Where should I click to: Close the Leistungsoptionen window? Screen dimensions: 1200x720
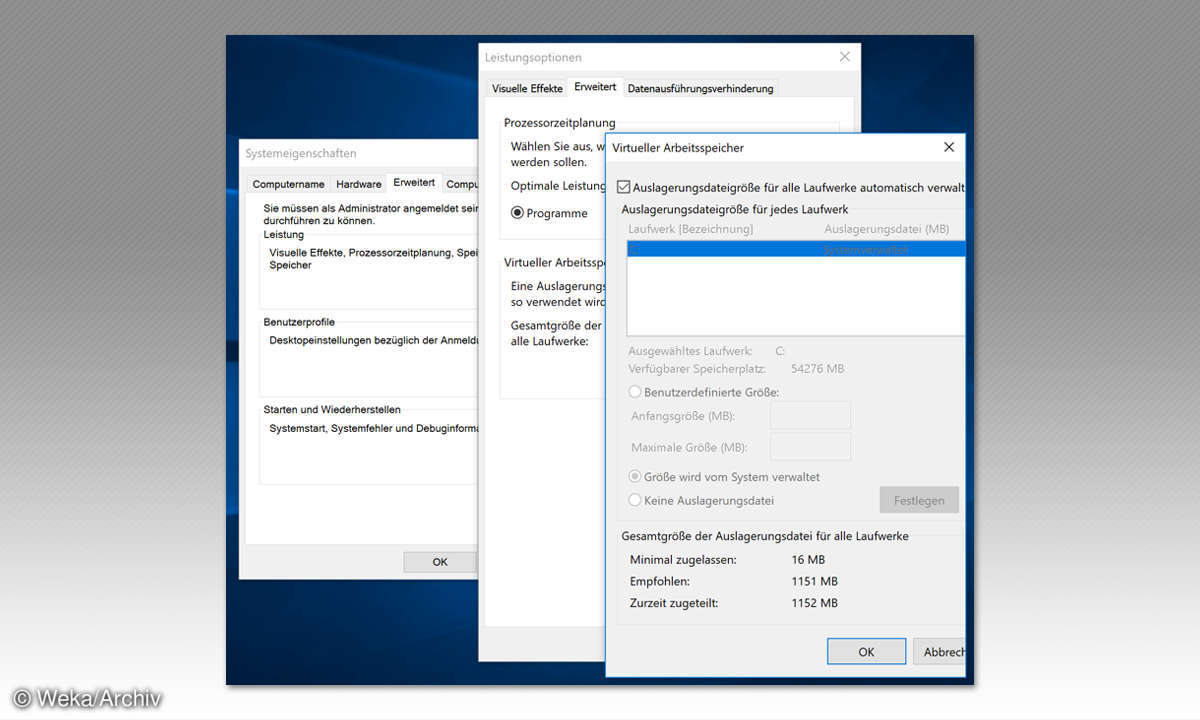point(844,57)
